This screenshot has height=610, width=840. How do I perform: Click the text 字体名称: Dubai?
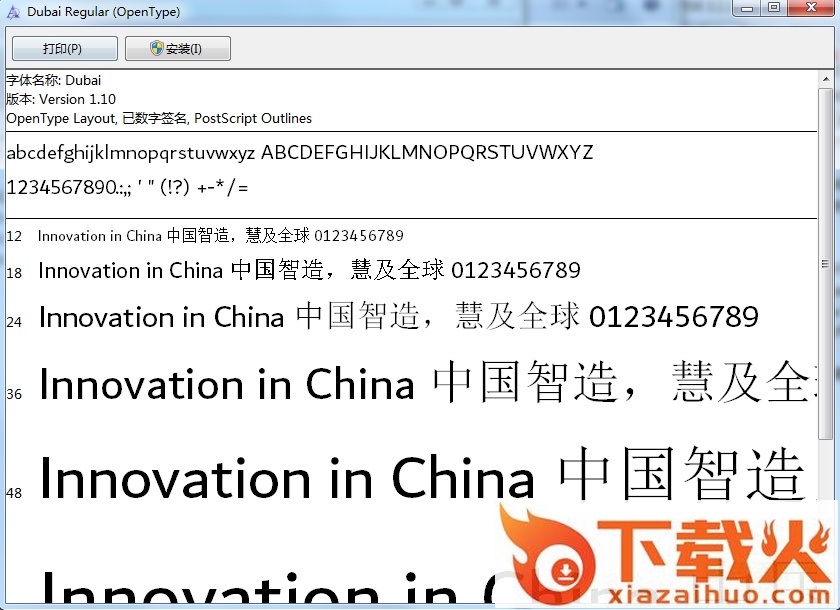pos(54,80)
